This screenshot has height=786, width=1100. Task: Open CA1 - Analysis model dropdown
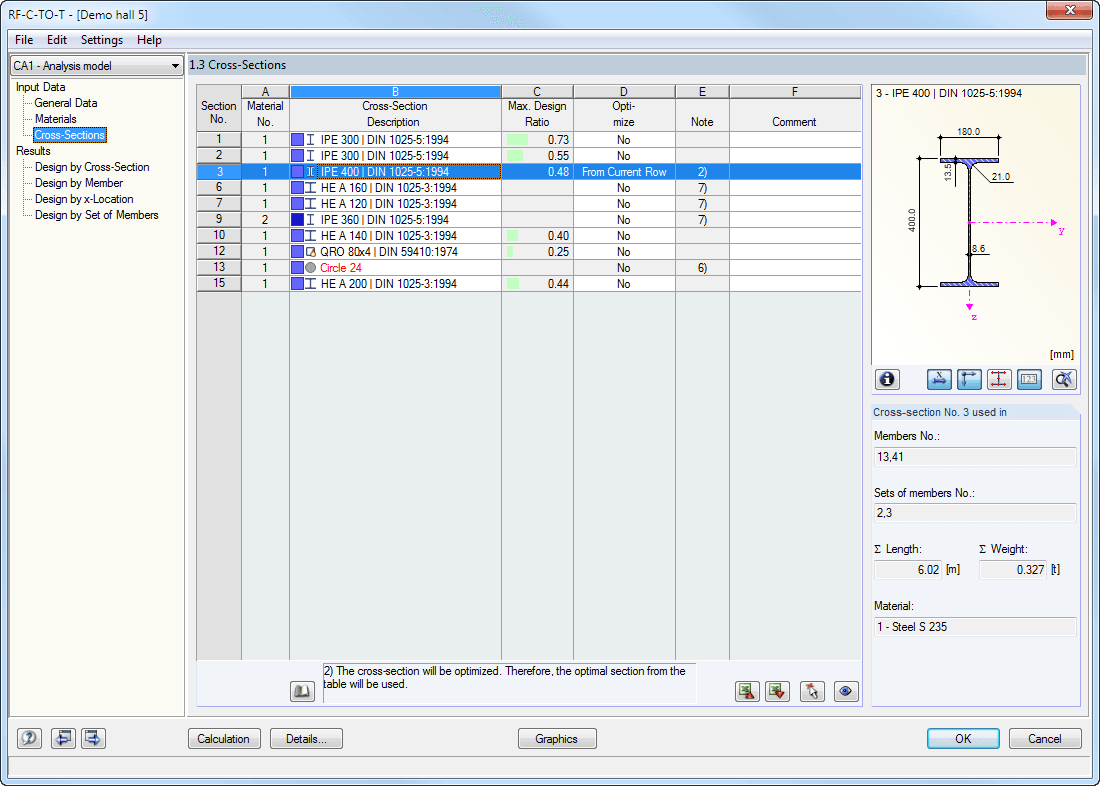[x=97, y=66]
